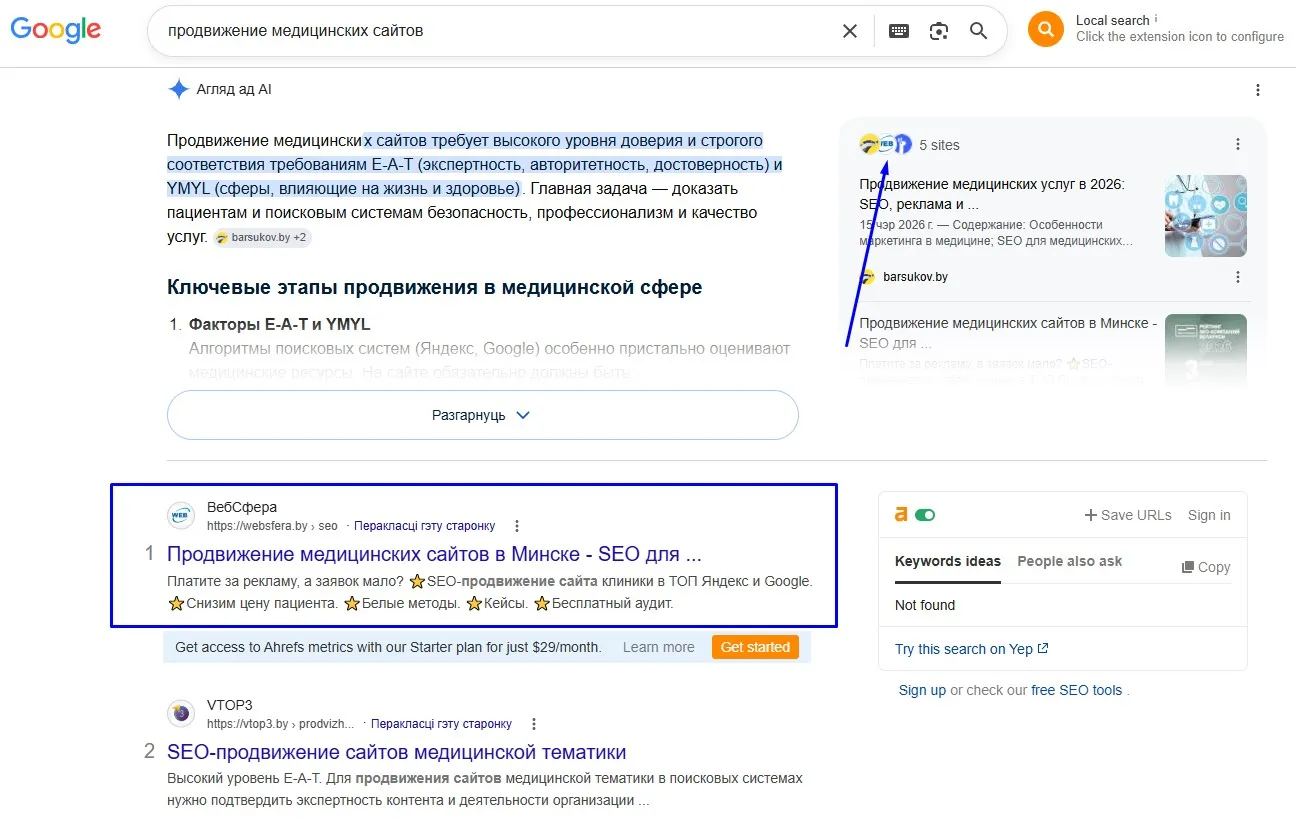Open SEO-продвижение сайтов медицинской тематики result
Screen dimensions: 1296x838
click(397, 752)
